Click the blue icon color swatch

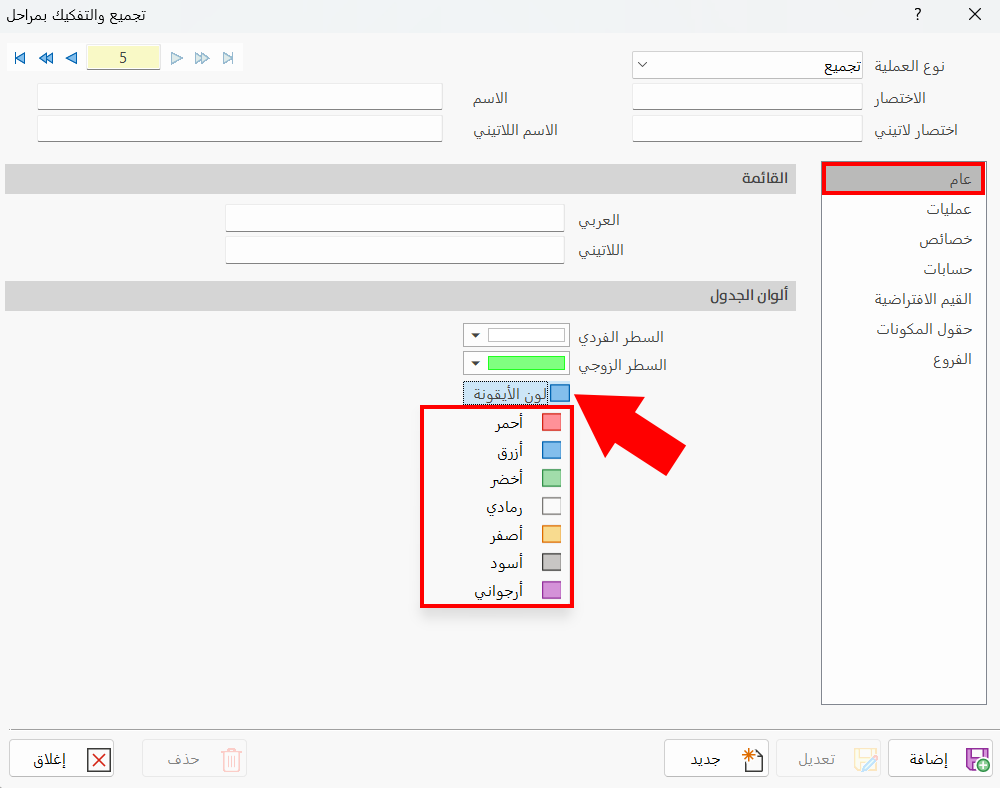click(x=560, y=393)
